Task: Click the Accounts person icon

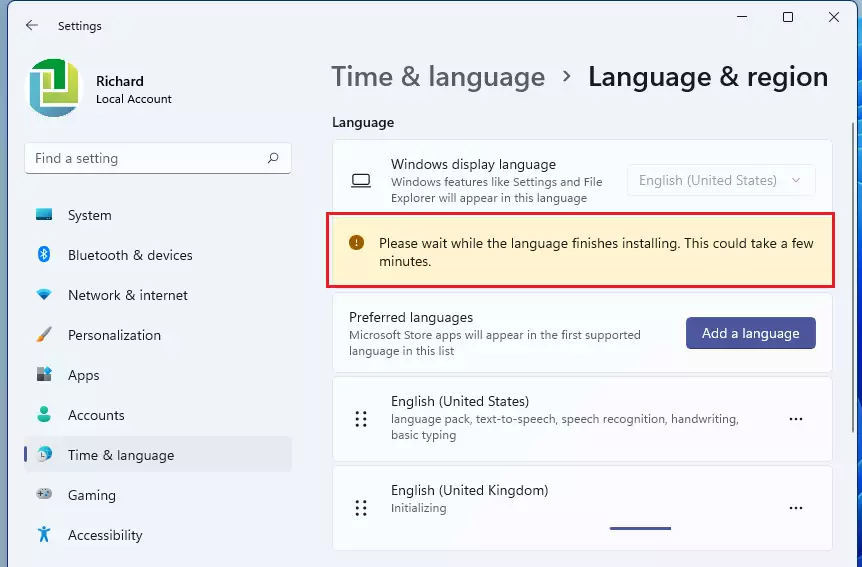Action: tap(44, 414)
